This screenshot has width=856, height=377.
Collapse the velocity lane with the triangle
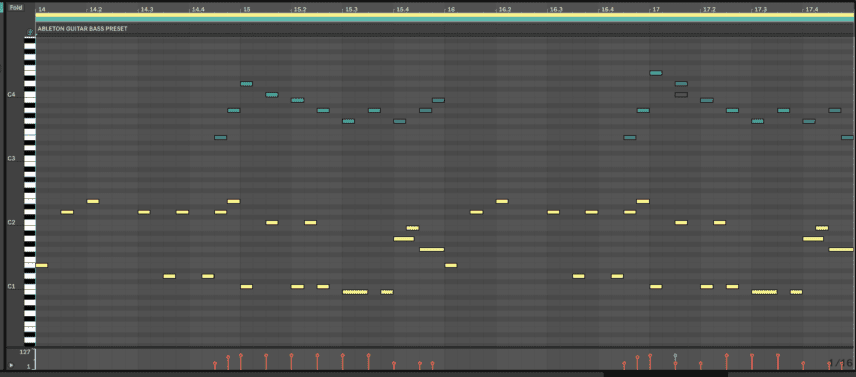point(12,365)
